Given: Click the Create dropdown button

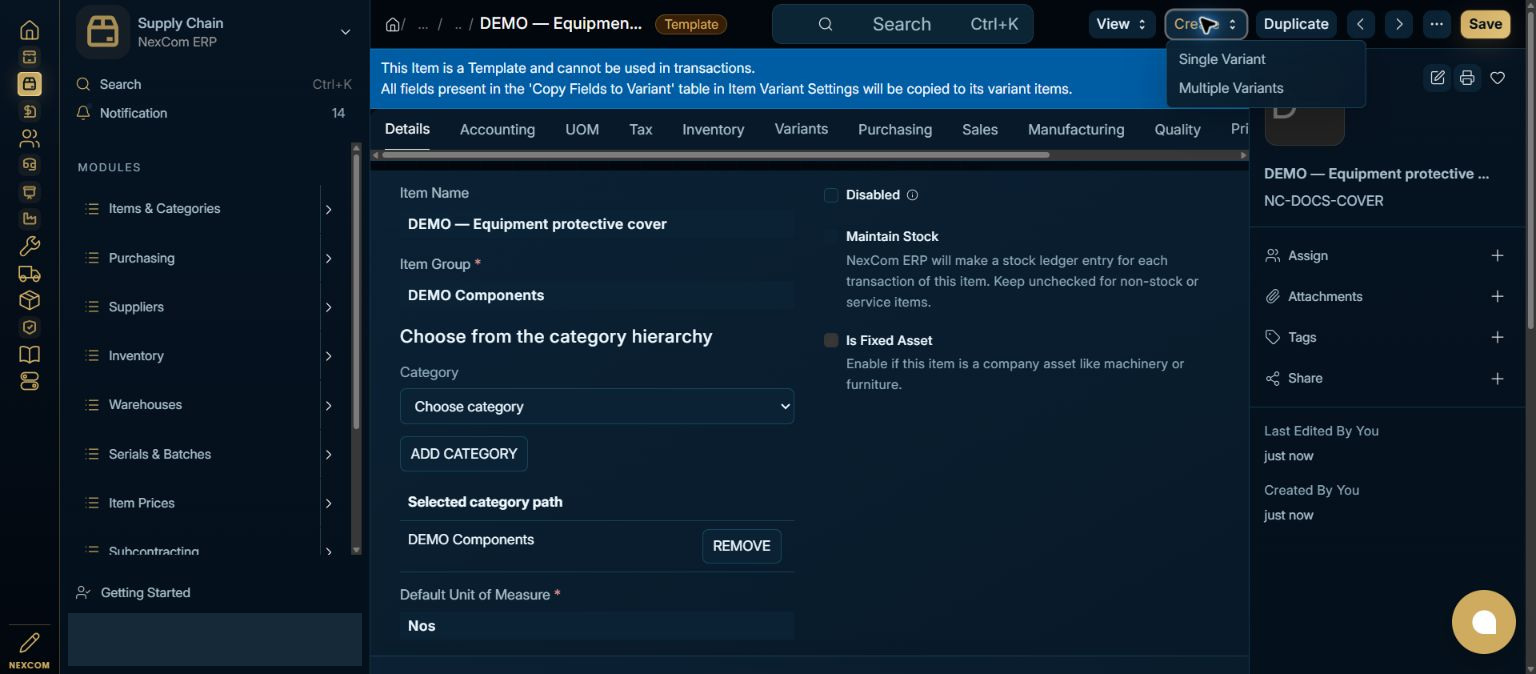Looking at the screenshot, I should point(1205,24).
